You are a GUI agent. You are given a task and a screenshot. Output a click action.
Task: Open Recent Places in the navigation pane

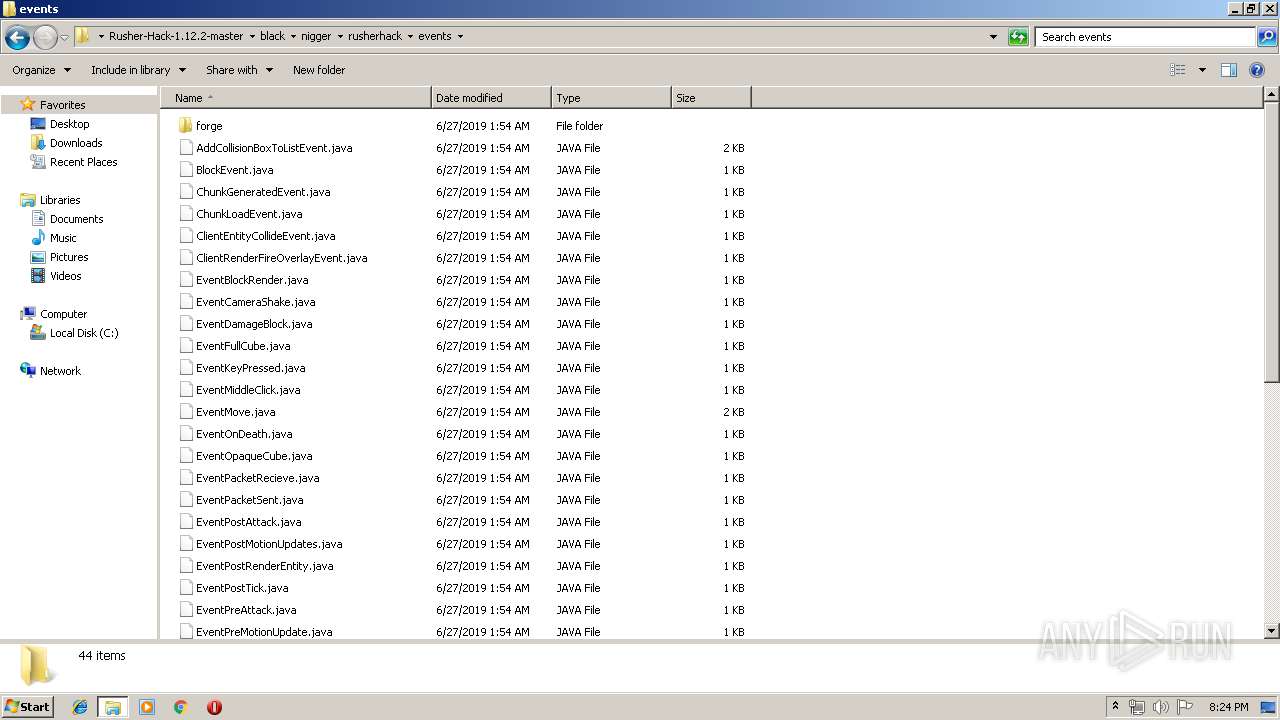click(83, 162)
